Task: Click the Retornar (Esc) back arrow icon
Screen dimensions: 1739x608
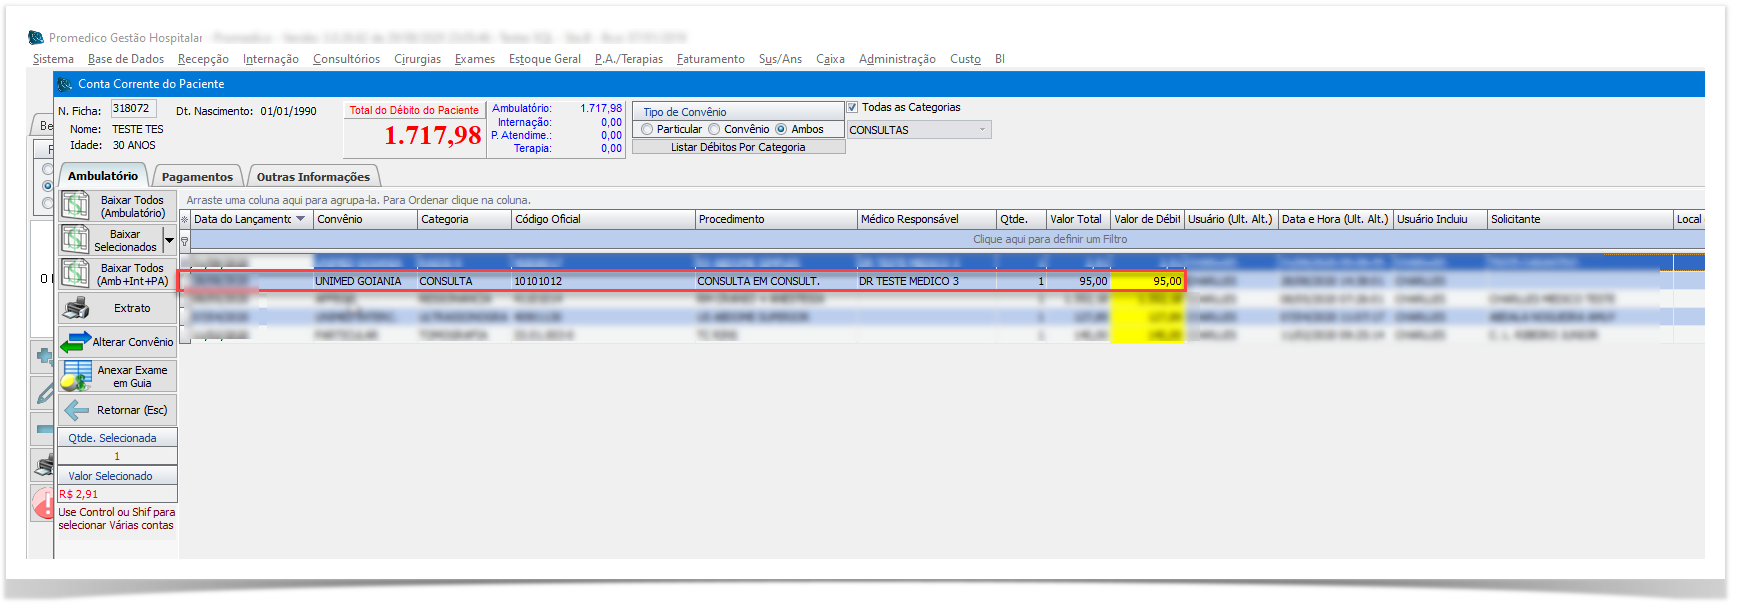Action: pos(77,410)
